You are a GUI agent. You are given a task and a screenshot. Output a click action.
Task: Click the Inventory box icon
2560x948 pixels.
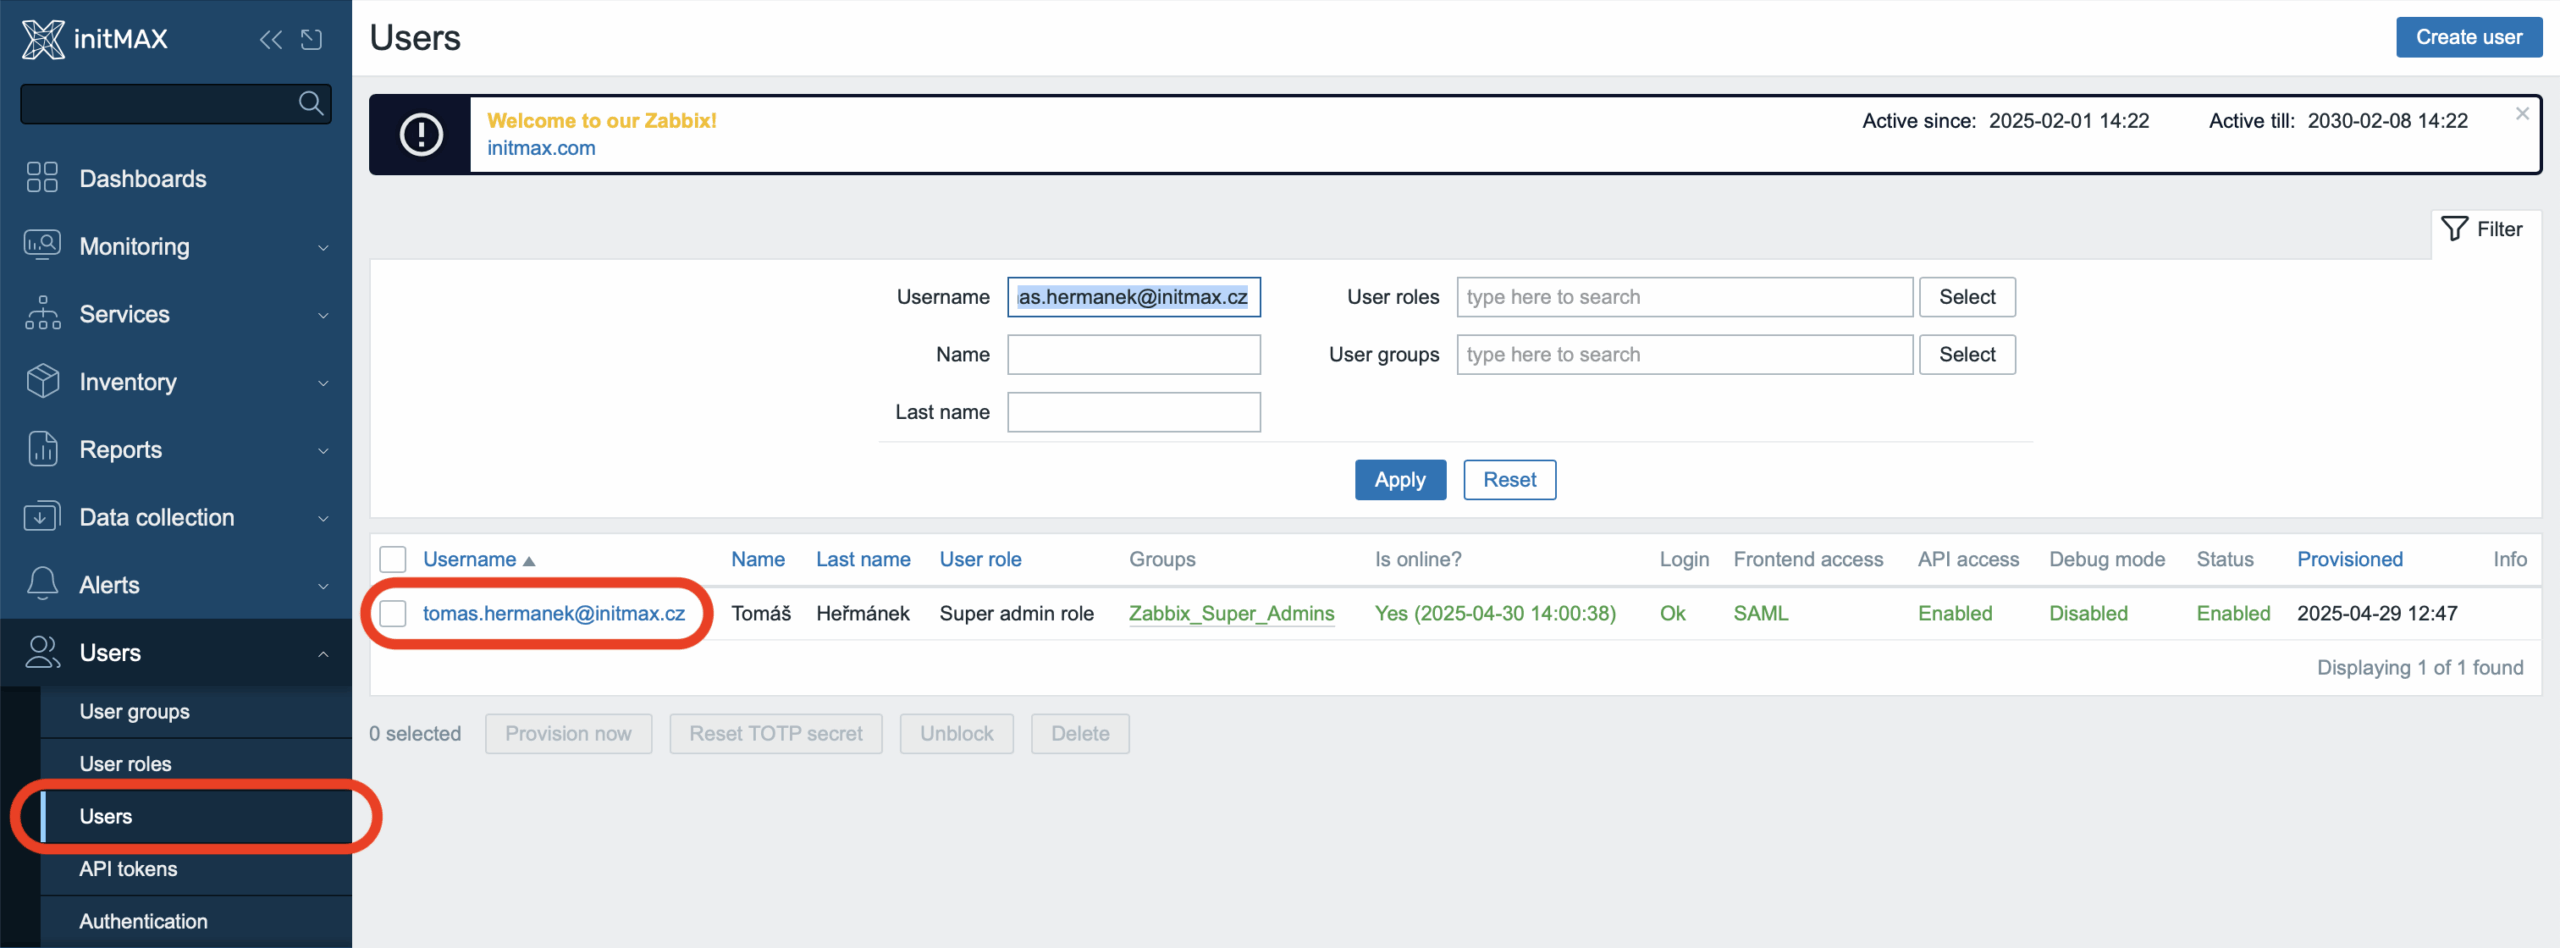click(42, 381)
